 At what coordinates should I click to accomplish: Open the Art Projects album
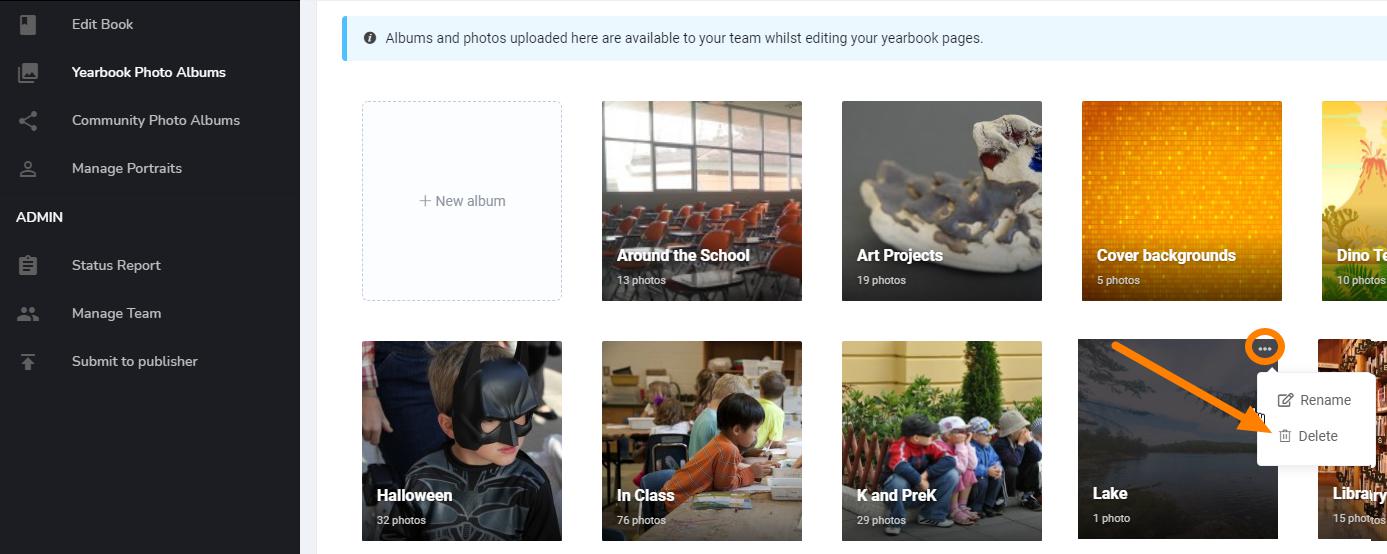(x=942, y=200)
